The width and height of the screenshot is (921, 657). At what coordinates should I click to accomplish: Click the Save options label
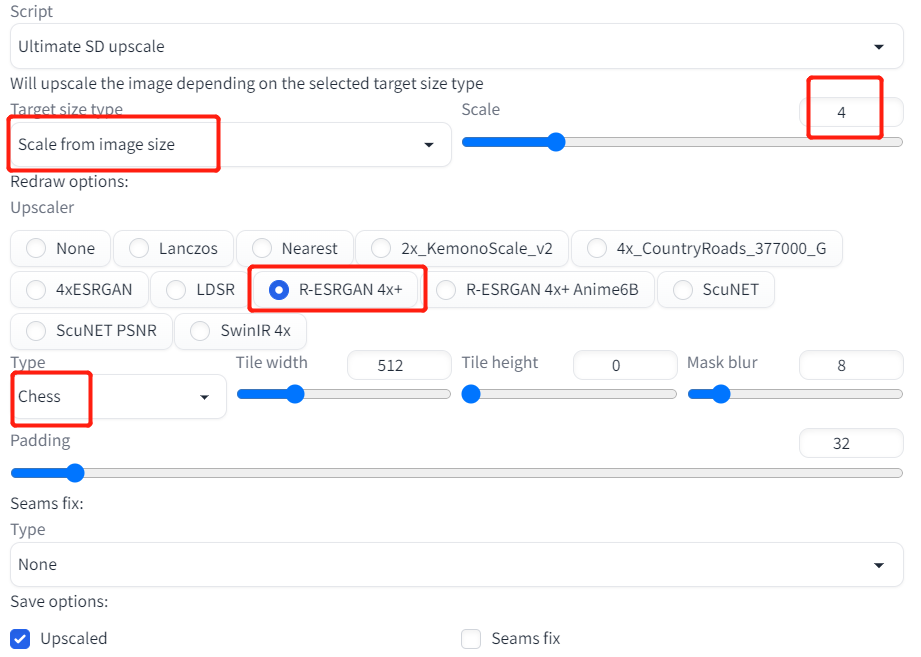[x=59, y=602]
